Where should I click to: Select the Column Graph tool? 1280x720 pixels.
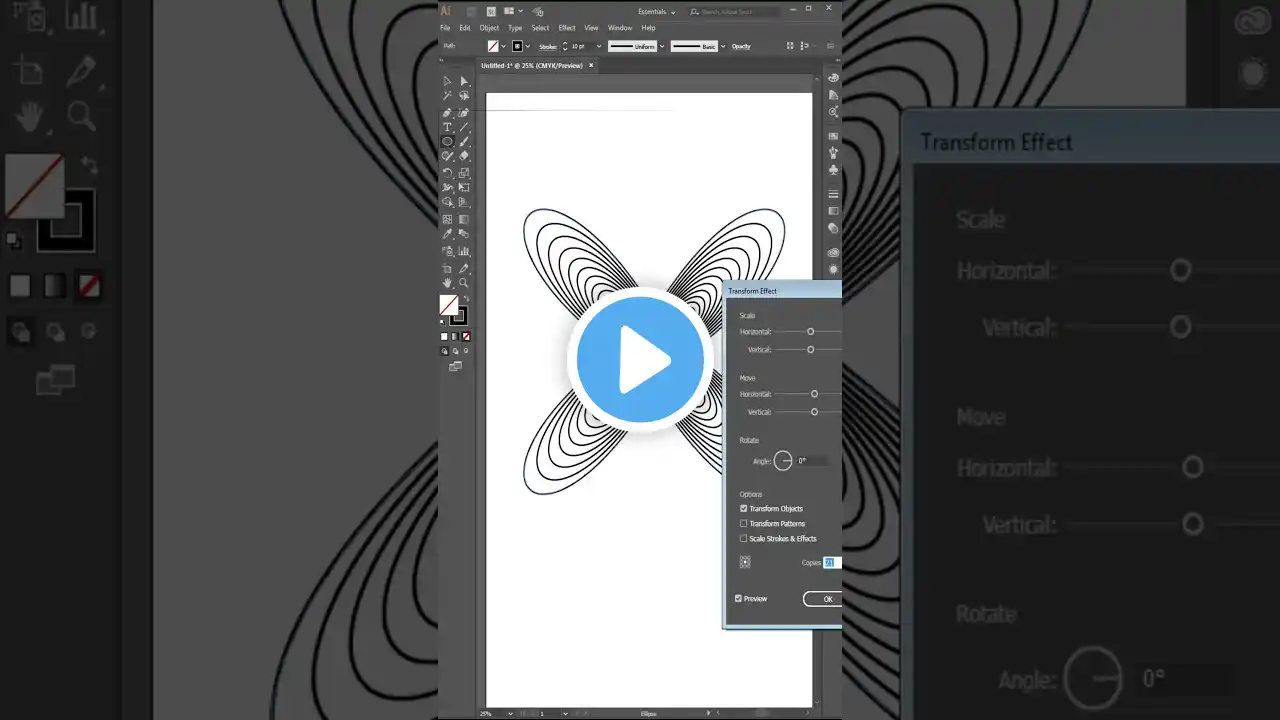464,251
